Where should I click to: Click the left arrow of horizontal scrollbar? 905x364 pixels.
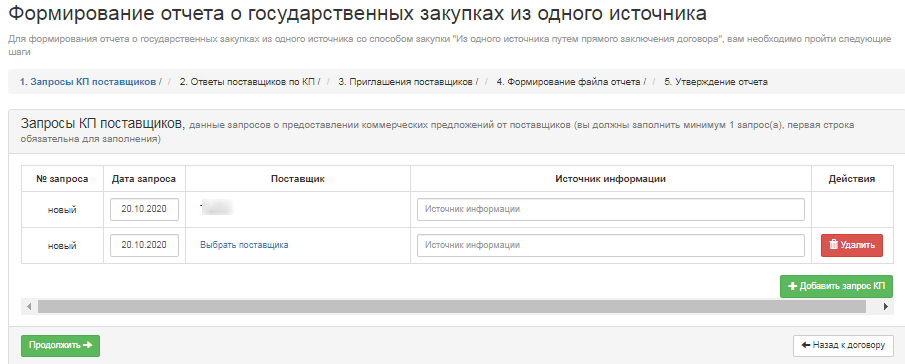pyautogui.click(x=29, y=306)
